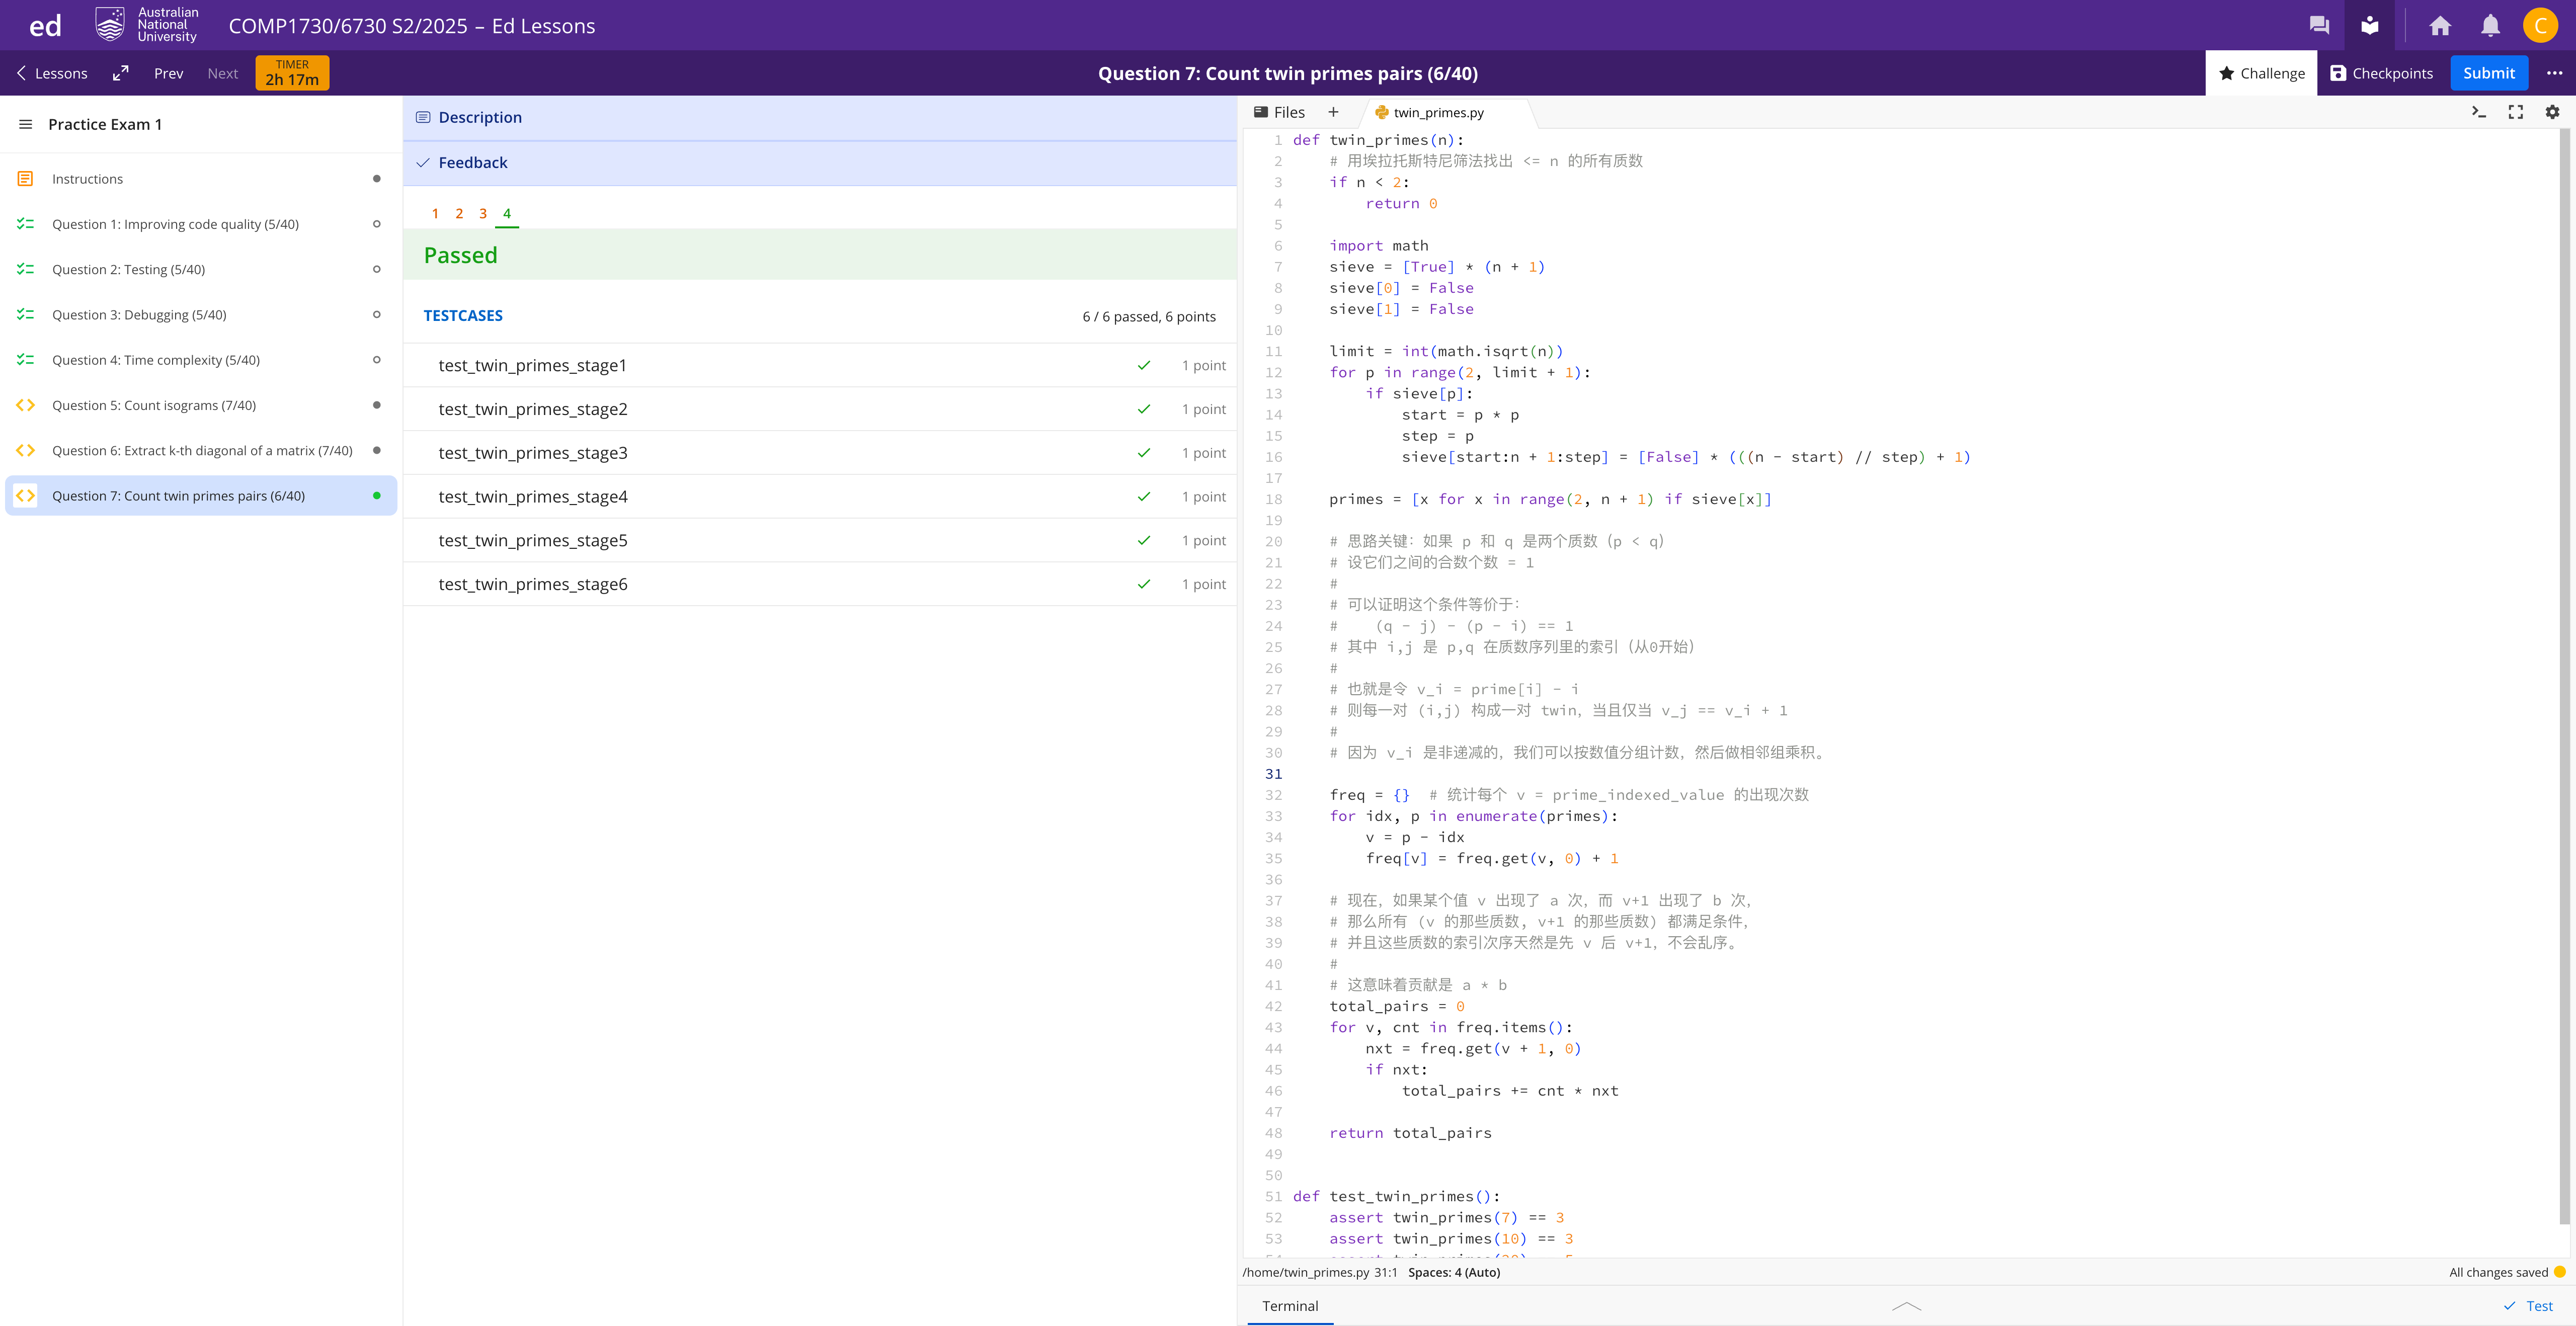
Task: Open the Instructions slide
Action: (x=201, y=179)
